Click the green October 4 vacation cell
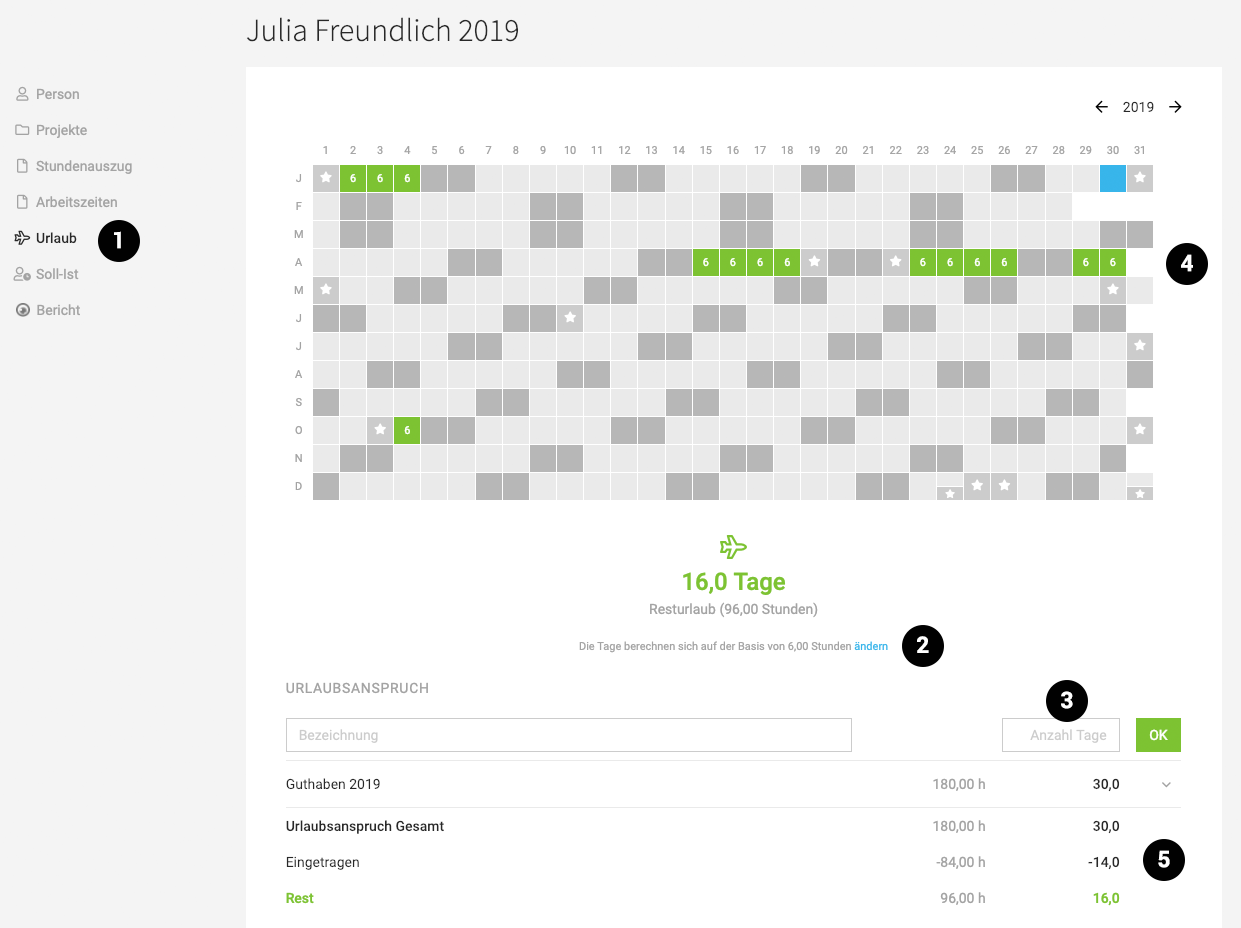 [x=407, y=430]
